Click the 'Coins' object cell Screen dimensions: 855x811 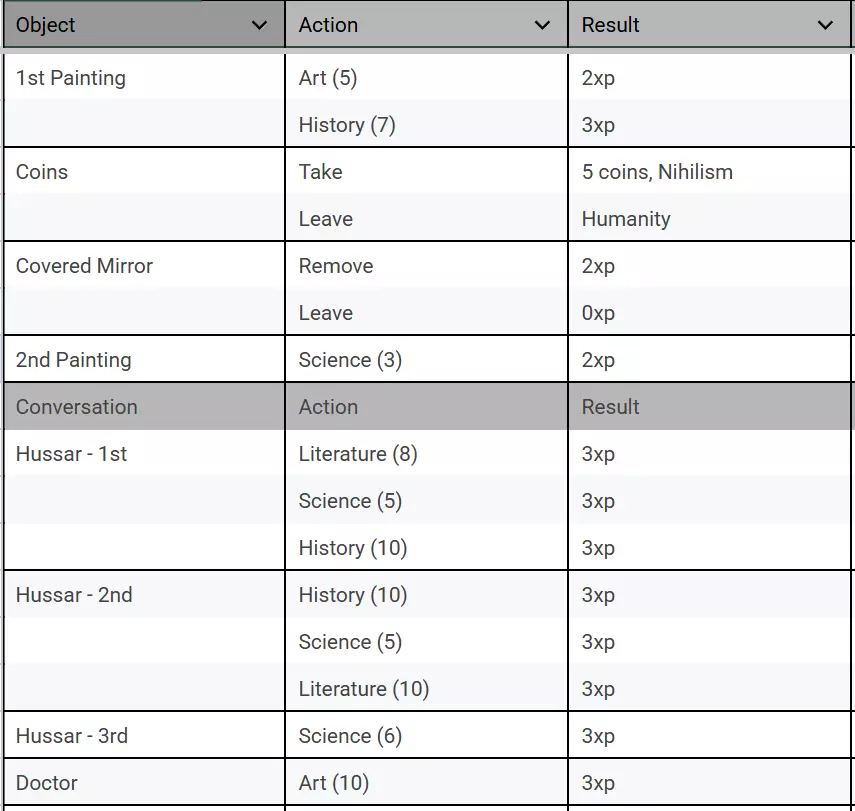click(x=42, y=172)
